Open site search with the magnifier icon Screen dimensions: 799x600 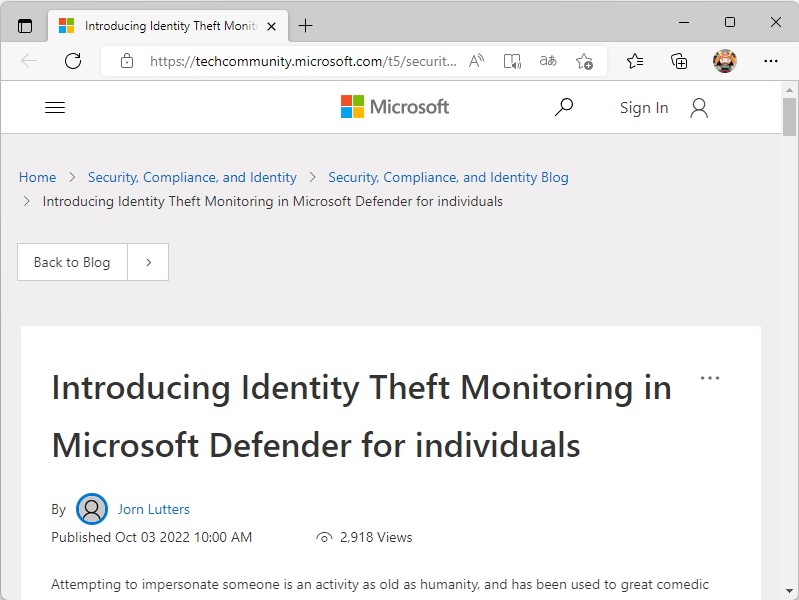coord(564,107)
